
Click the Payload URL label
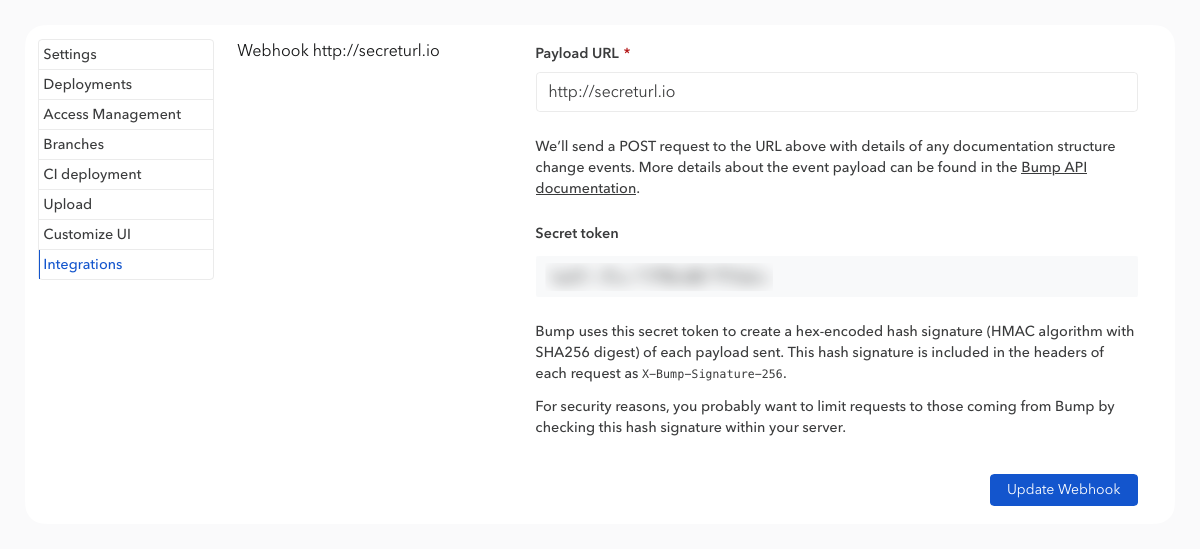pos(577,53)
